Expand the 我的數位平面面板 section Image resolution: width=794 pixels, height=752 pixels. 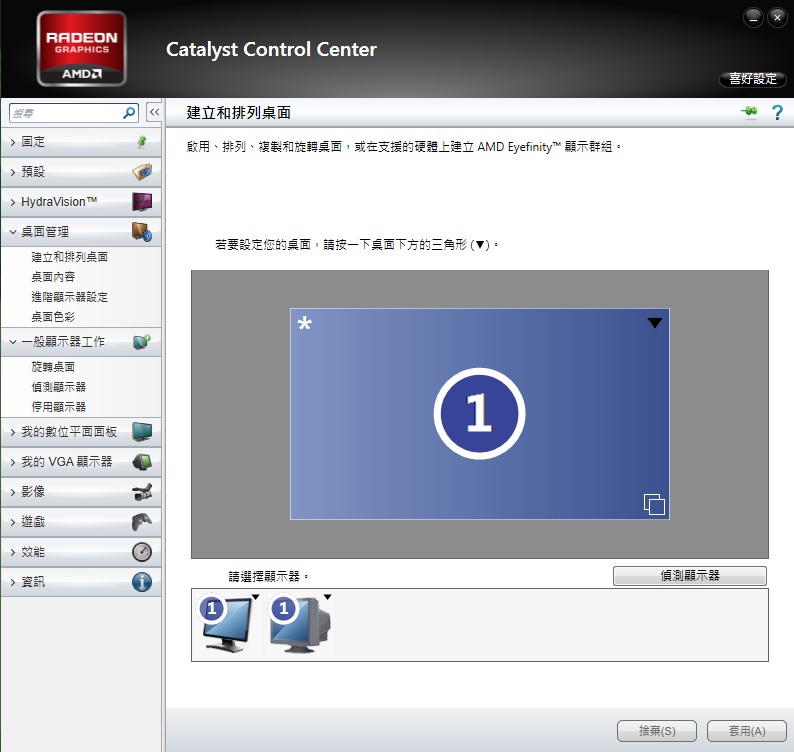point(81,431)
